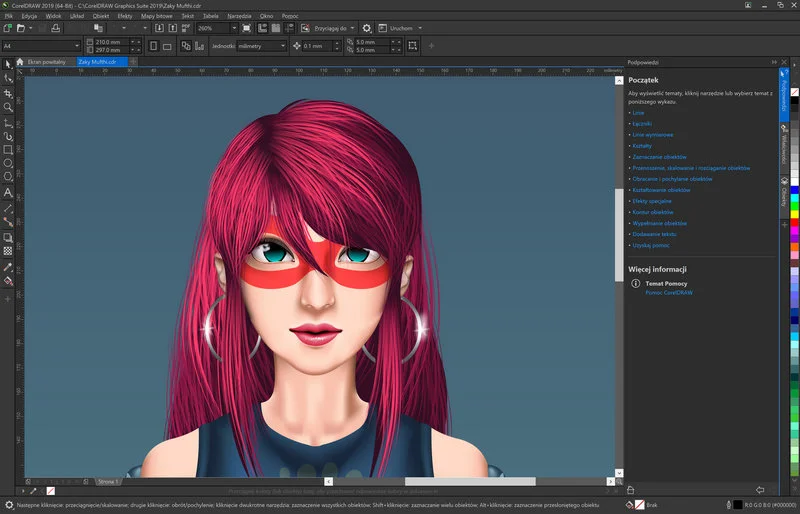800x514 pixels.
Task: Switch to Ekran powitalny tab
Action: (x=46, y=62)
